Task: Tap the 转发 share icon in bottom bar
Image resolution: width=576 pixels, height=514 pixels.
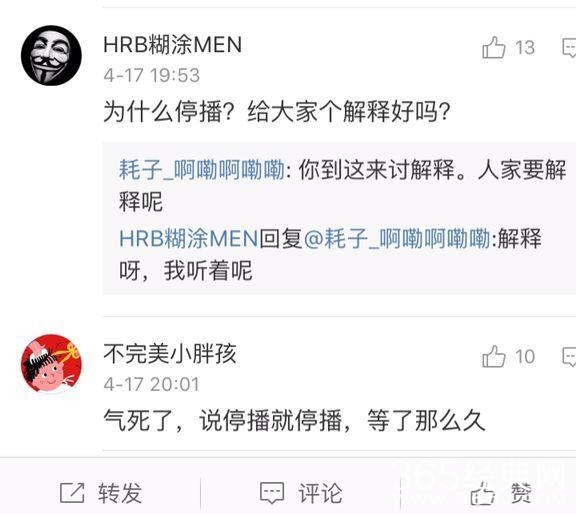Action: click(x=72, y=493)
